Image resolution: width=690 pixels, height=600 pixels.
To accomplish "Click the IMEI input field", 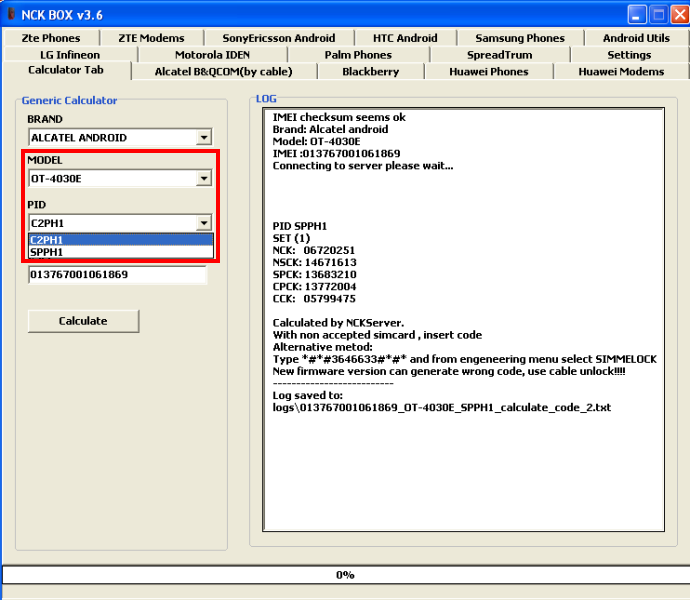I will (x=117, y=274).
